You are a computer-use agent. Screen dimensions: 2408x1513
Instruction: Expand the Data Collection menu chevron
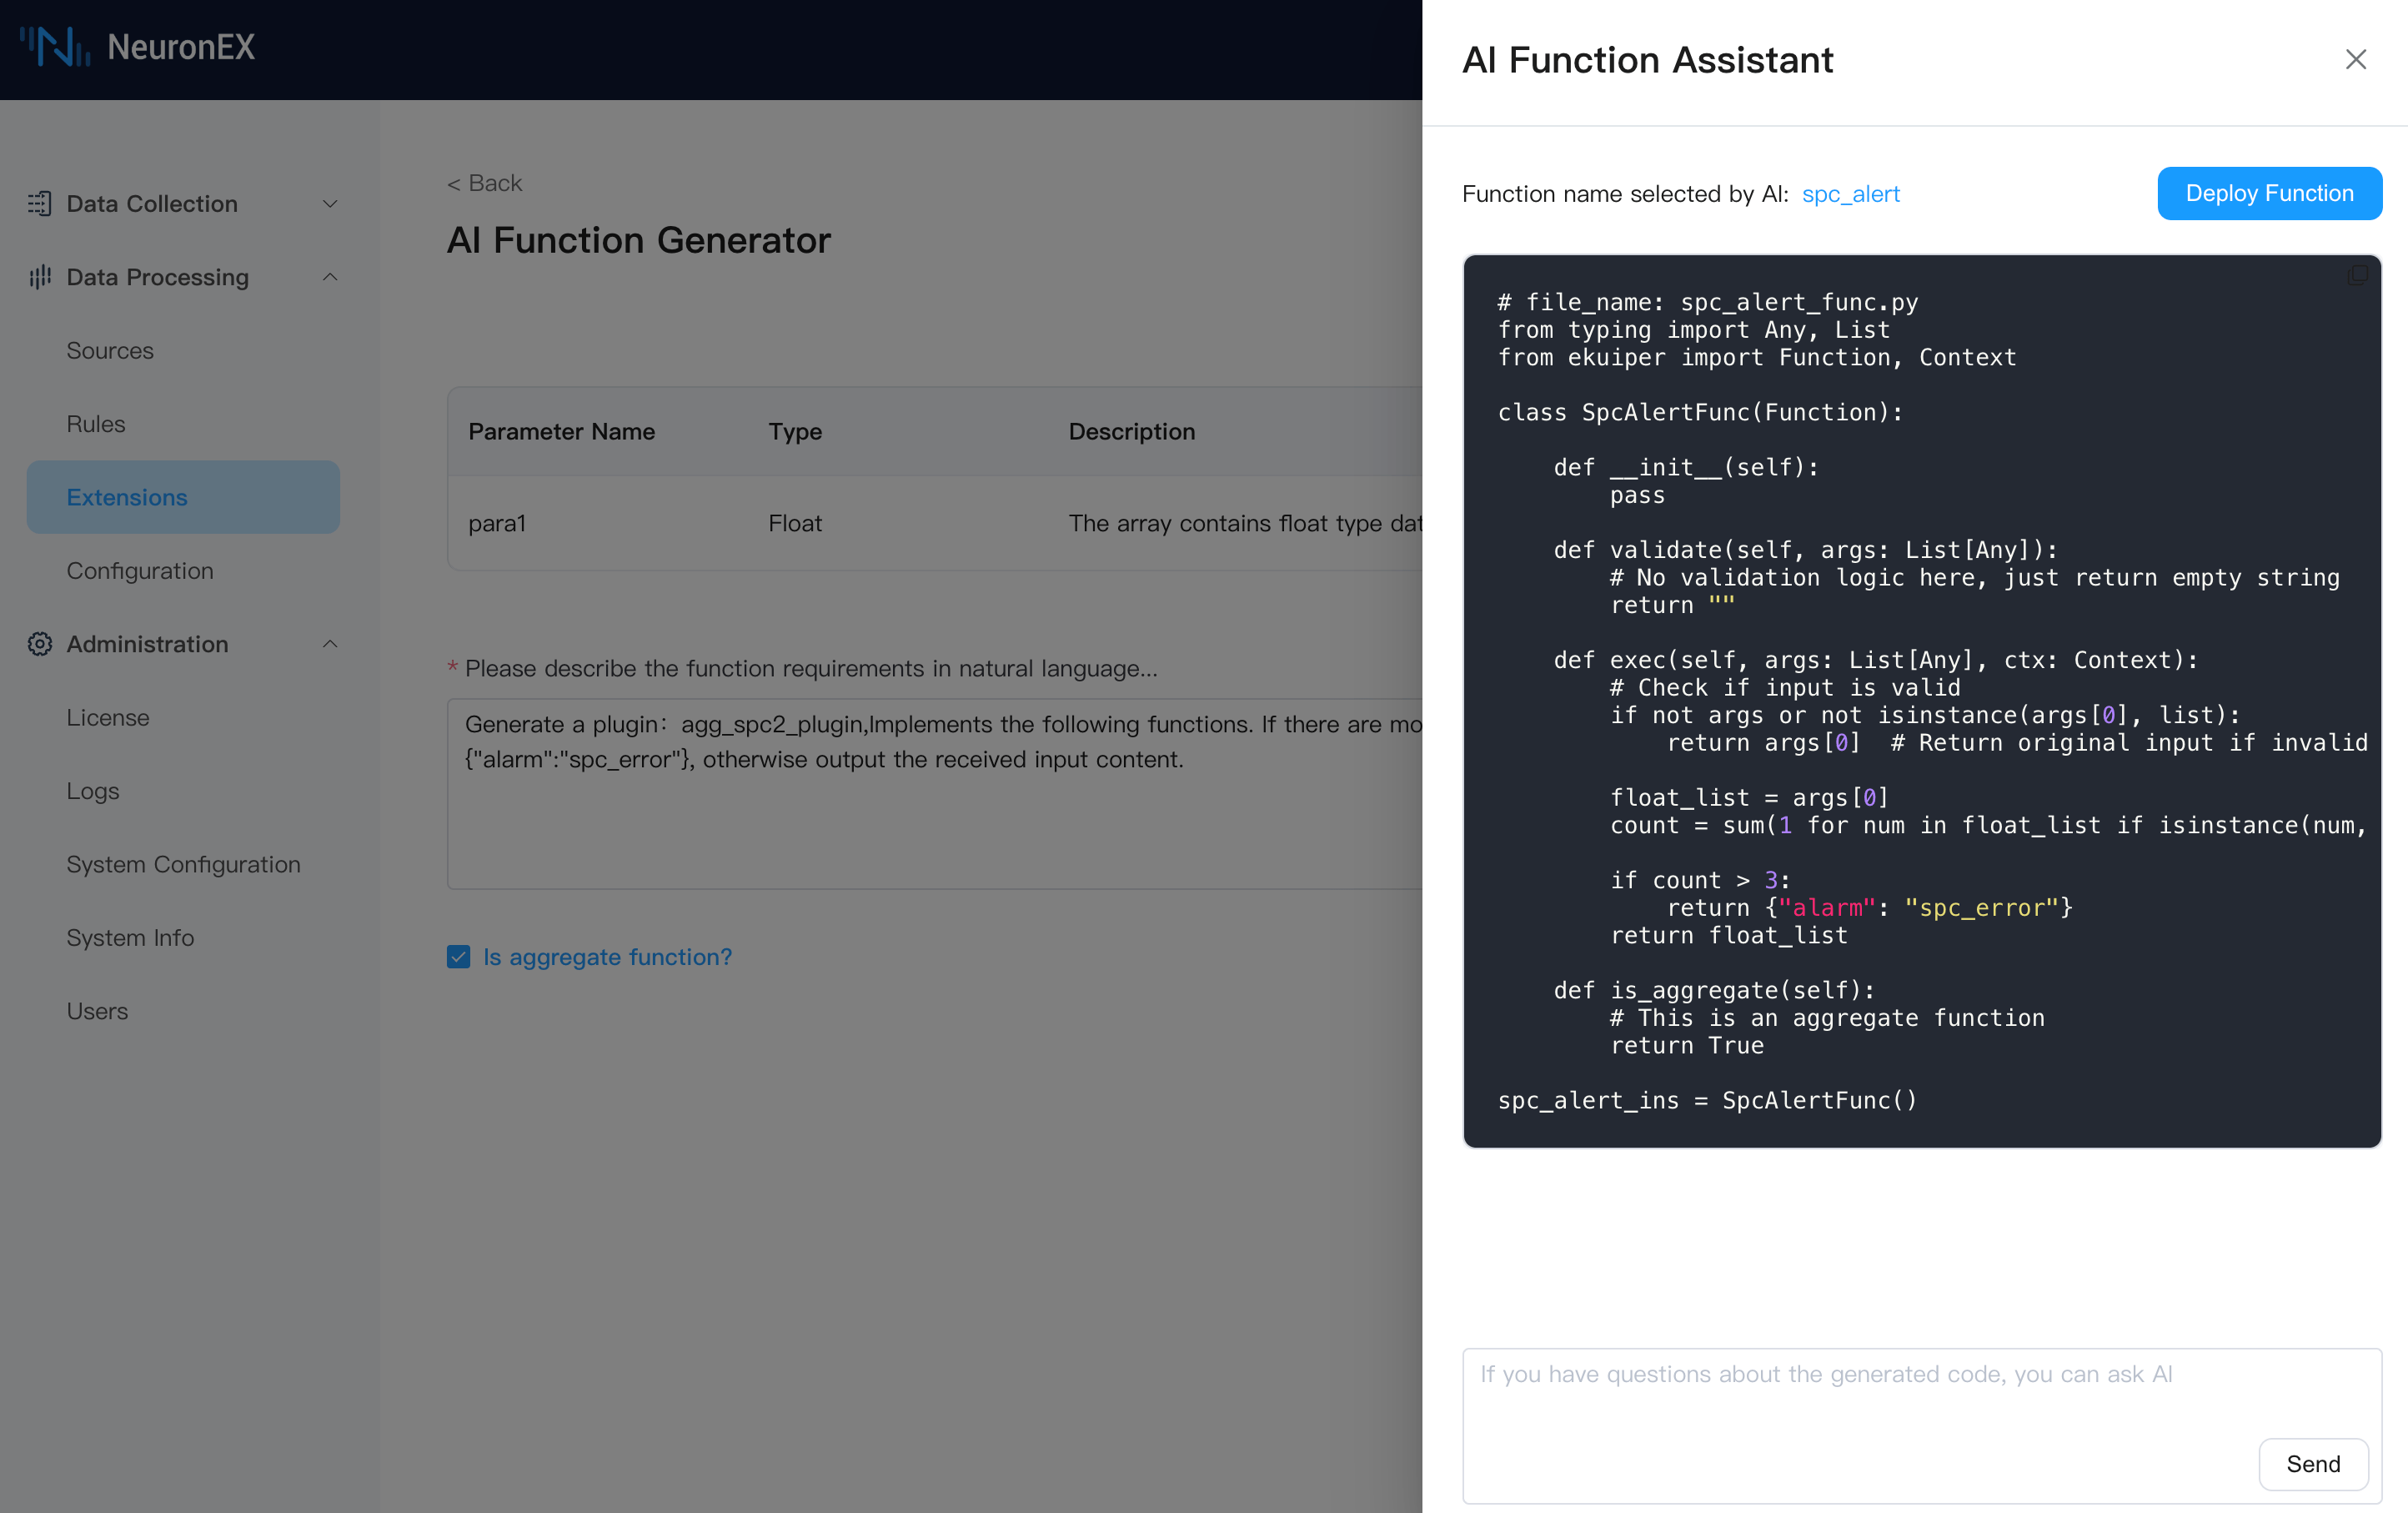coord(330,204)
